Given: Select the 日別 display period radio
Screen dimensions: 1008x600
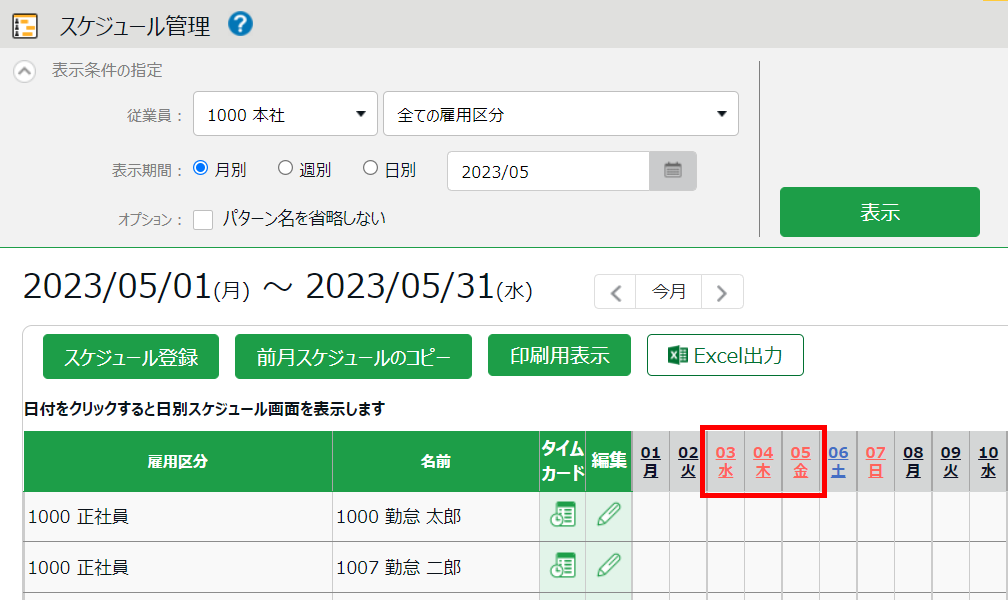Looking at the screenshot, I should (x=371, y=169).
